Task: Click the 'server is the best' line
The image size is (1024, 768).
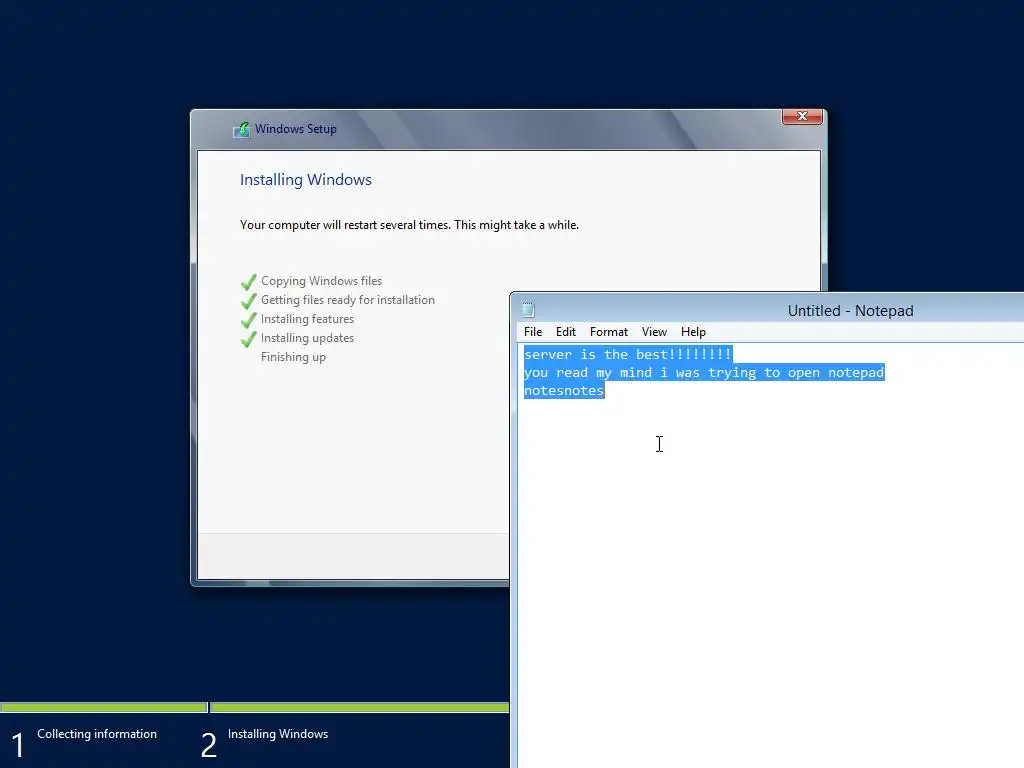Action: point(628,354)
